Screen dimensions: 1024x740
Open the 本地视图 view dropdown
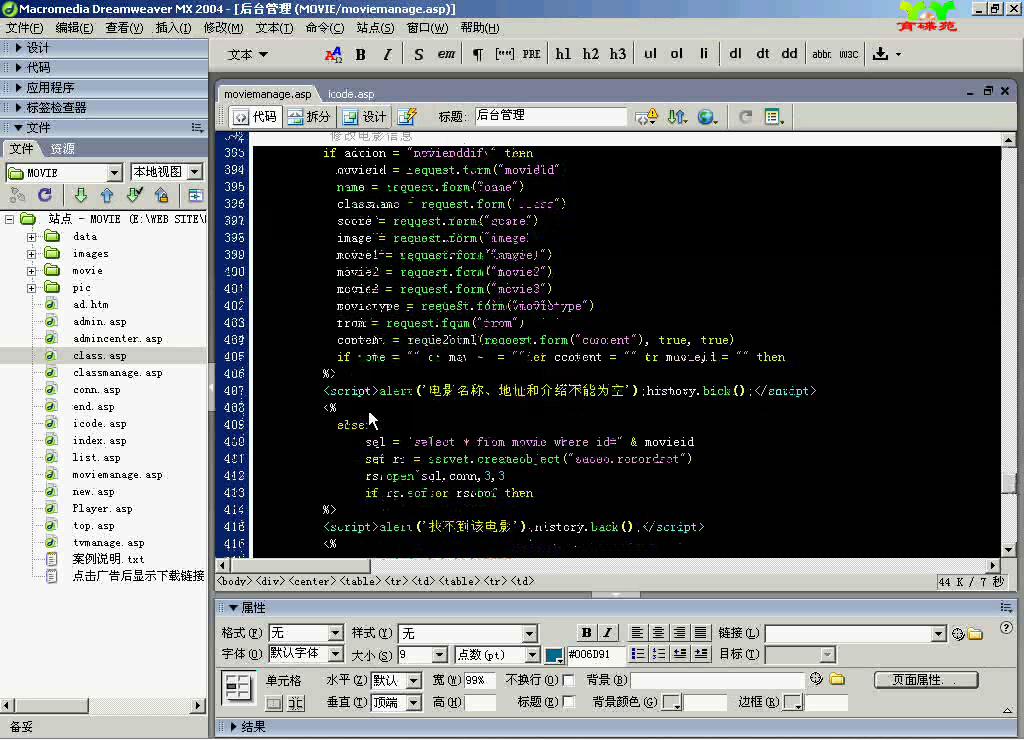167,172
